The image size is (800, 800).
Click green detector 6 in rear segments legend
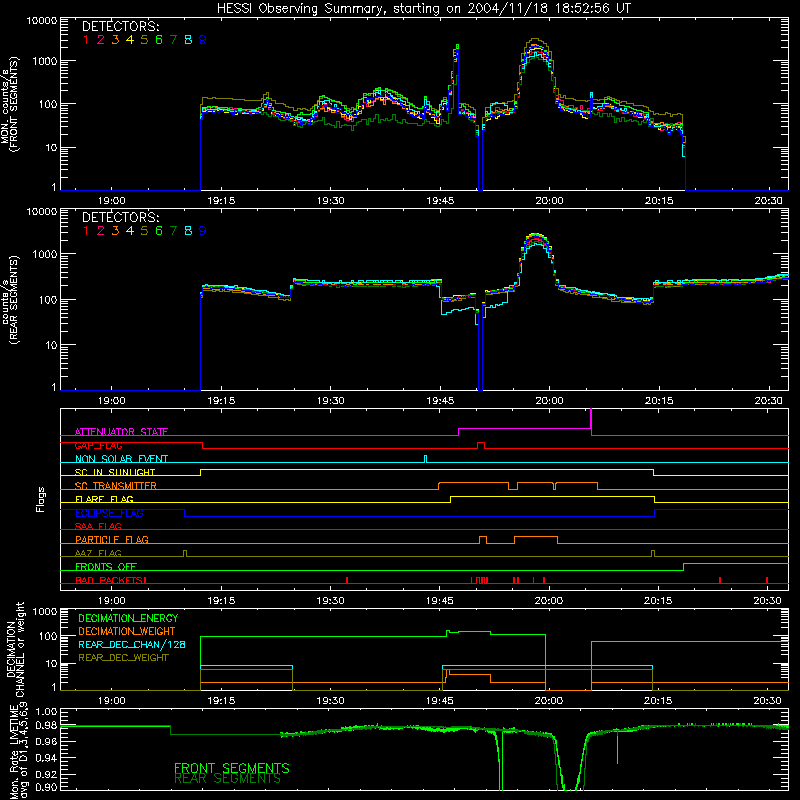(159, 231)
